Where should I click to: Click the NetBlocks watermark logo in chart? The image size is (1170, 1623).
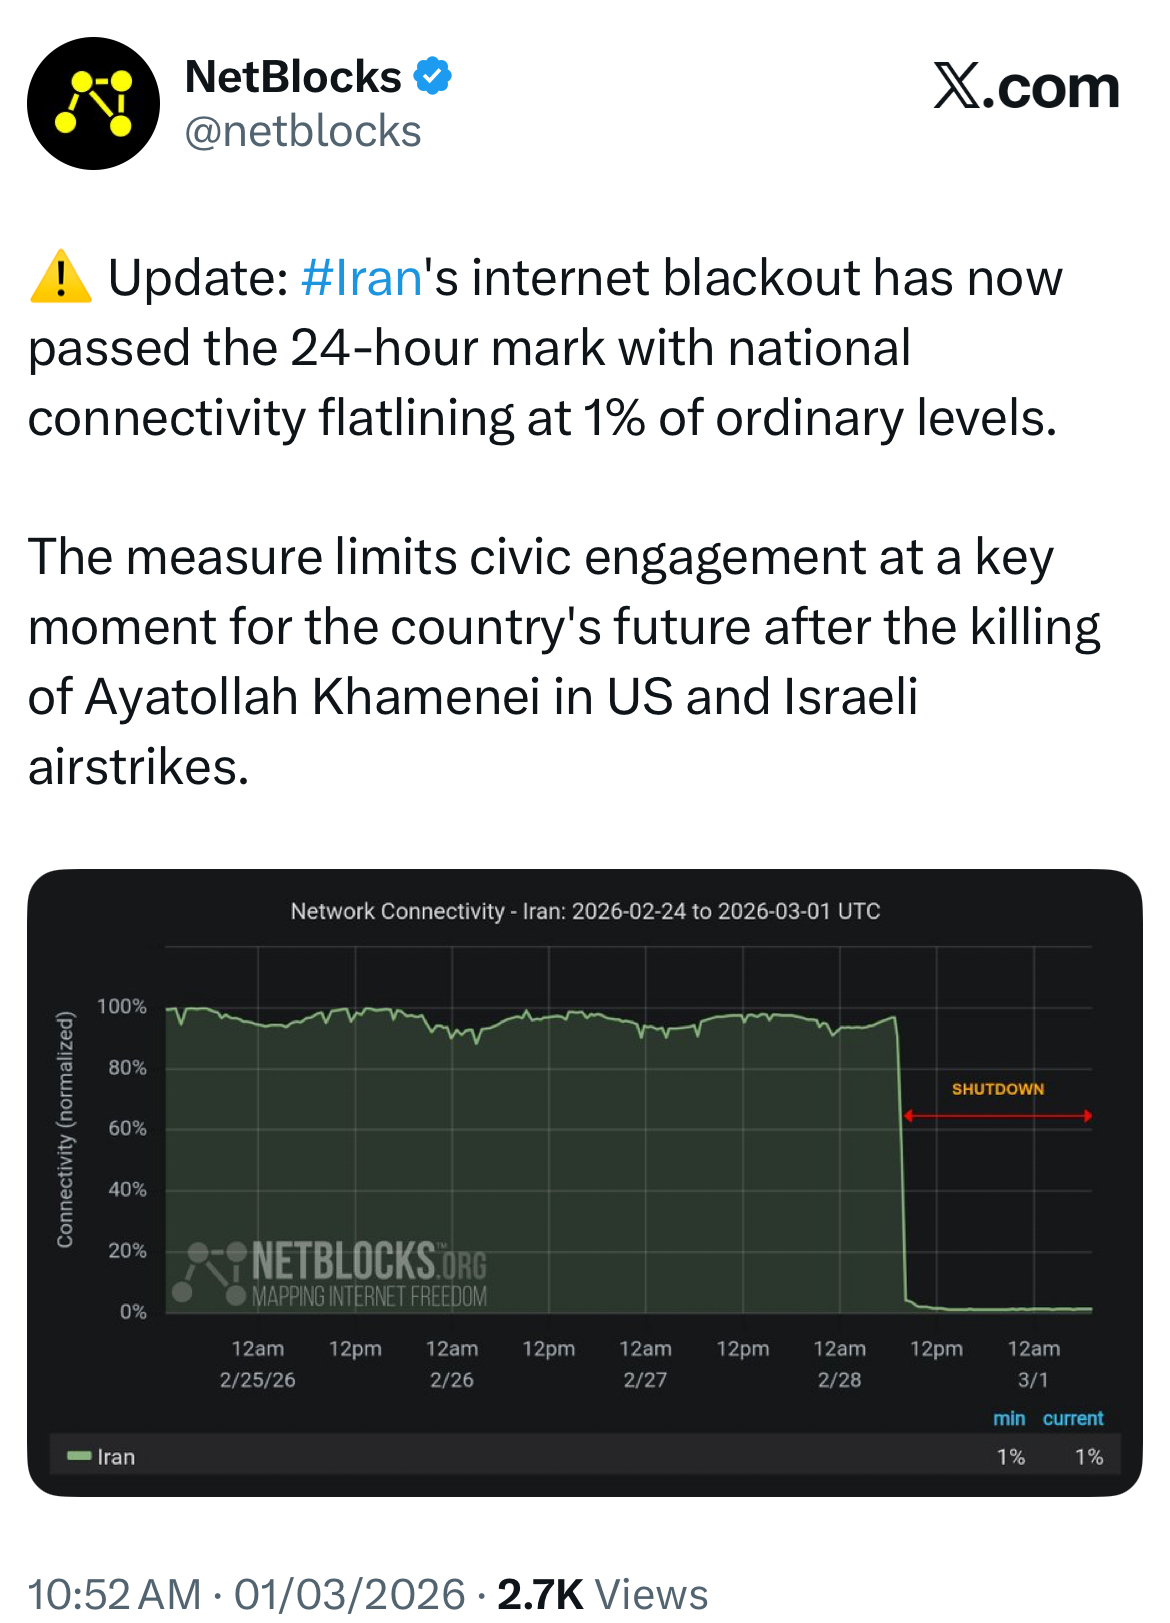pyautogui.click(x=335, y=1274)
